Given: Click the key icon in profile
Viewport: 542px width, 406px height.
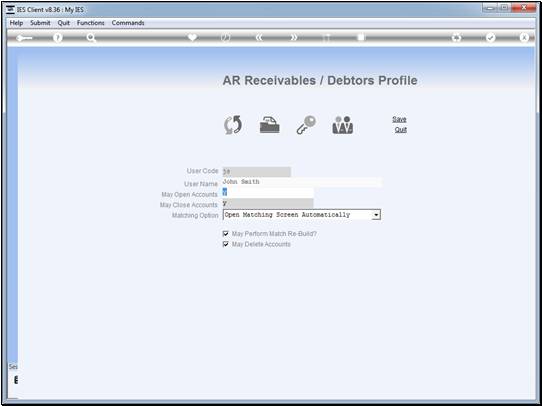Looking at the screenshot, I should [x=306, y=125].
